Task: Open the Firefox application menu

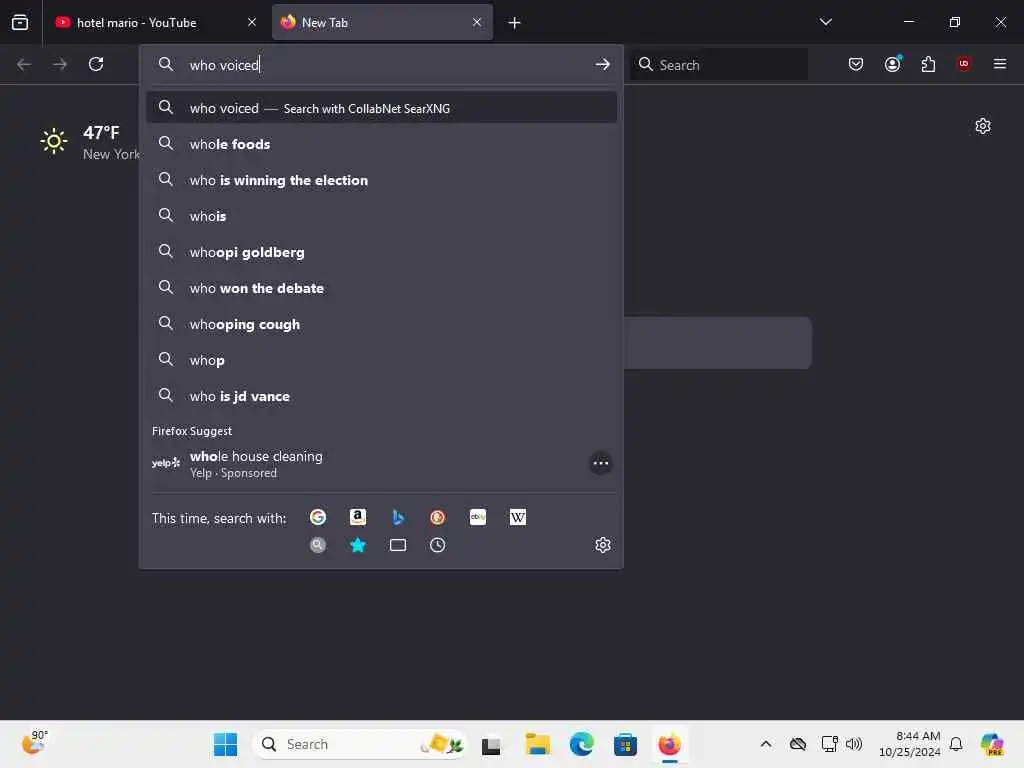Action: [999, 64]
